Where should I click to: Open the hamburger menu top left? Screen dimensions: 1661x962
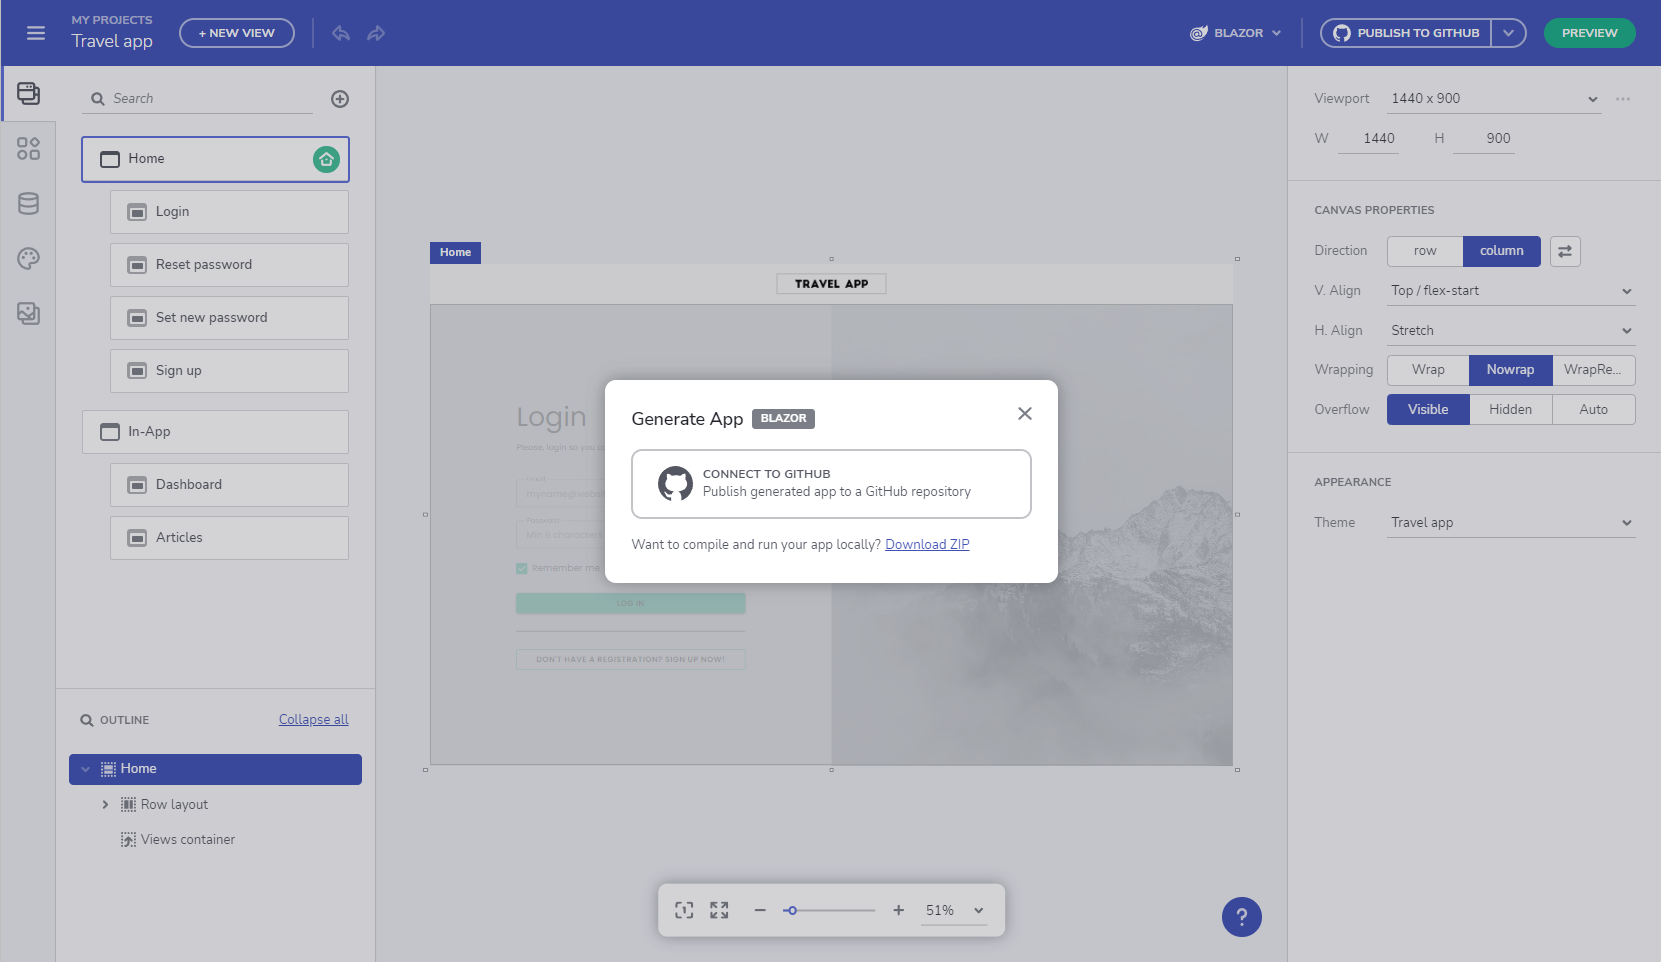pyautogui.click(x=36, y=32)
